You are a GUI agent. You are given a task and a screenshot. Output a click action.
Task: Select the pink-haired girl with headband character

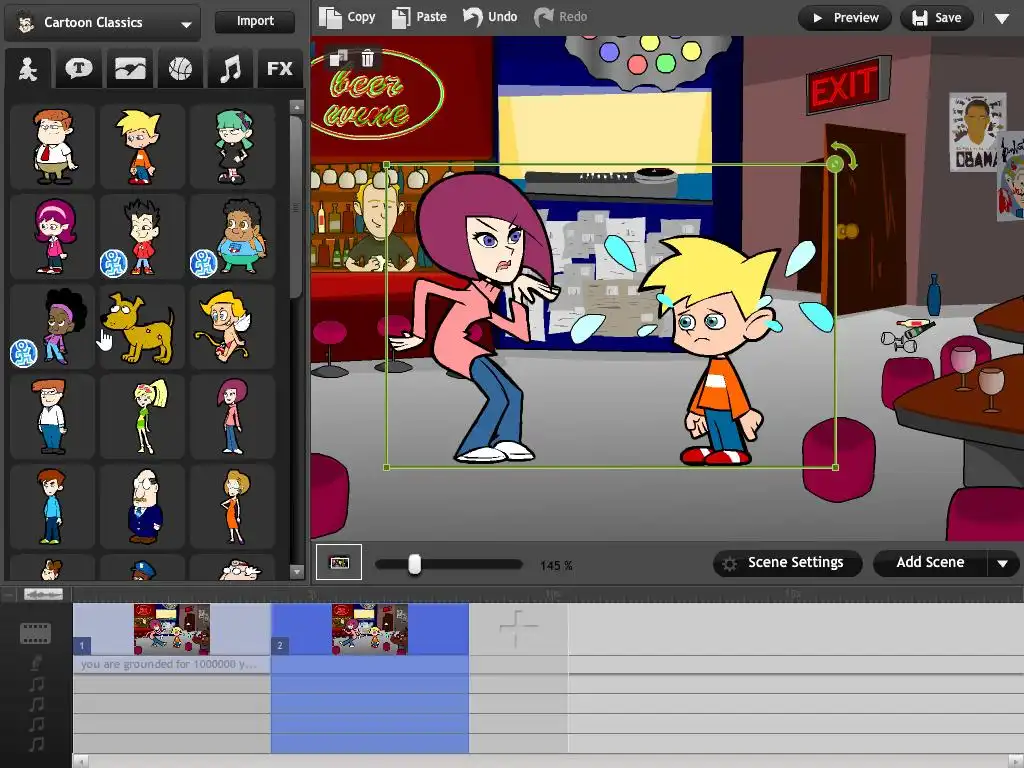click(x=52, y=237)
